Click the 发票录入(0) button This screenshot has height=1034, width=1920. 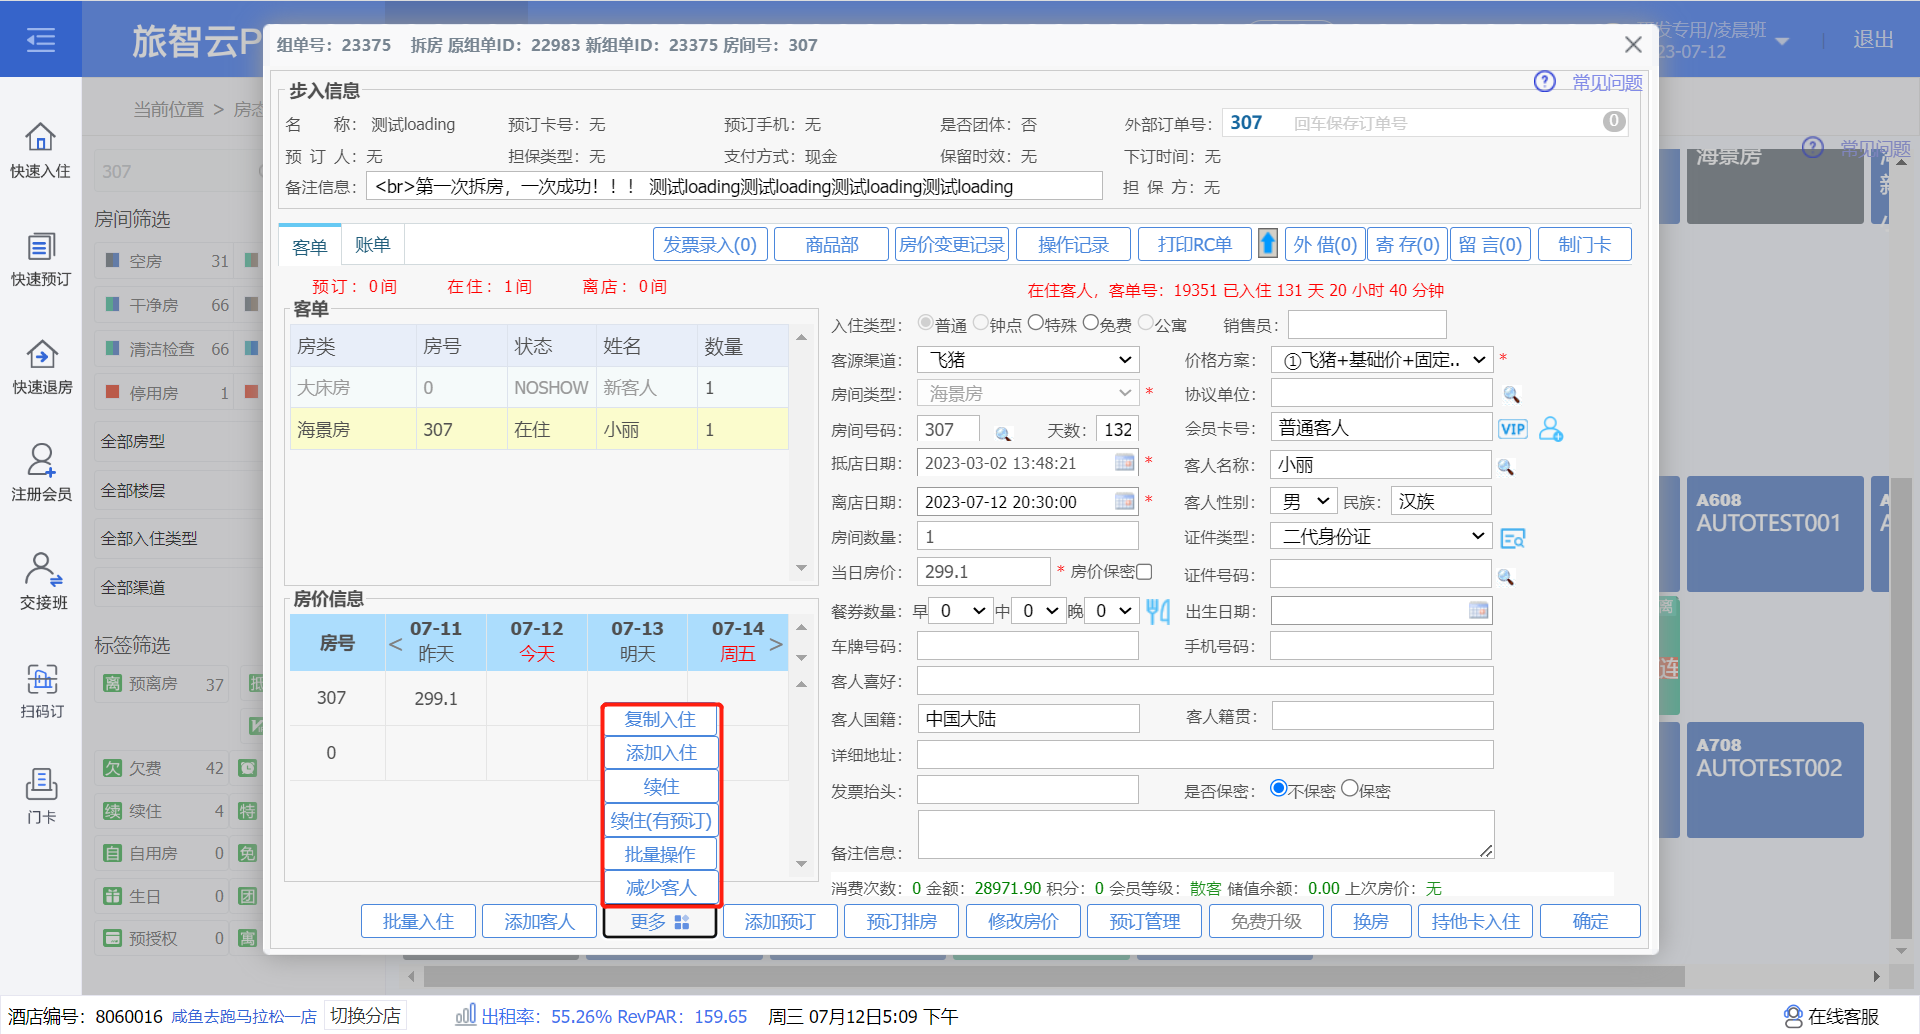click(710, 245)
